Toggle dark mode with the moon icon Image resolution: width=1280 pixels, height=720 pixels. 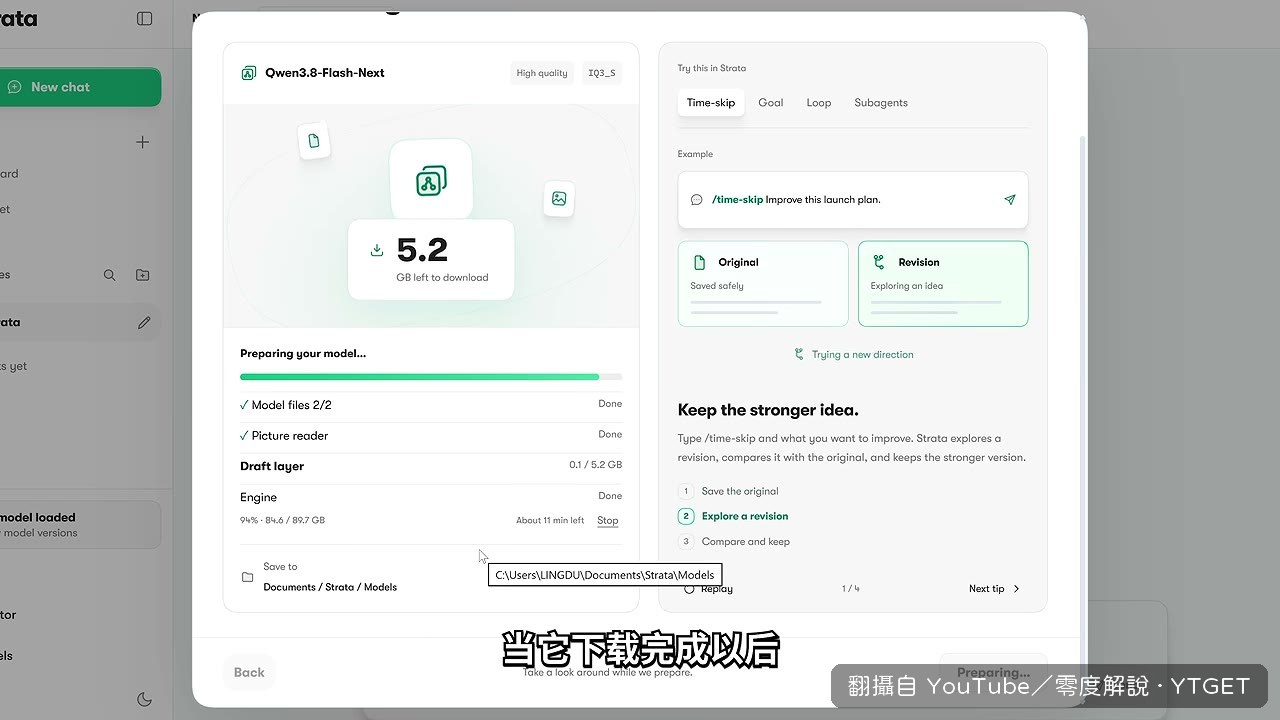pos(144,700)
